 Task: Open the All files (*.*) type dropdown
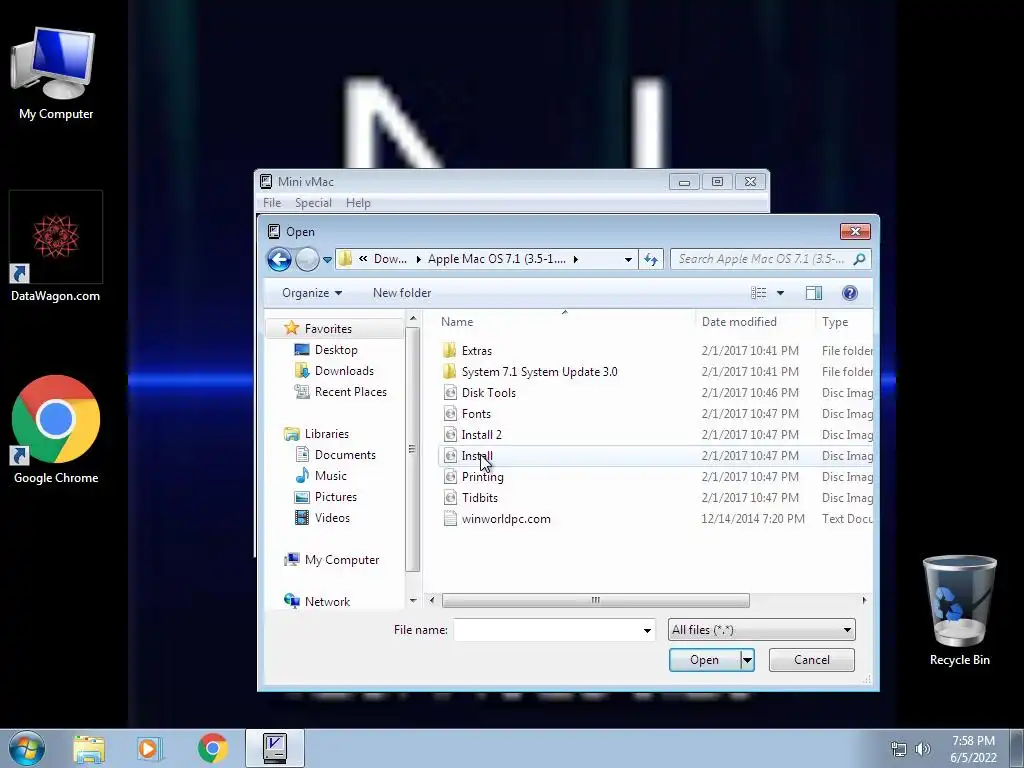[x=761, y=630]
